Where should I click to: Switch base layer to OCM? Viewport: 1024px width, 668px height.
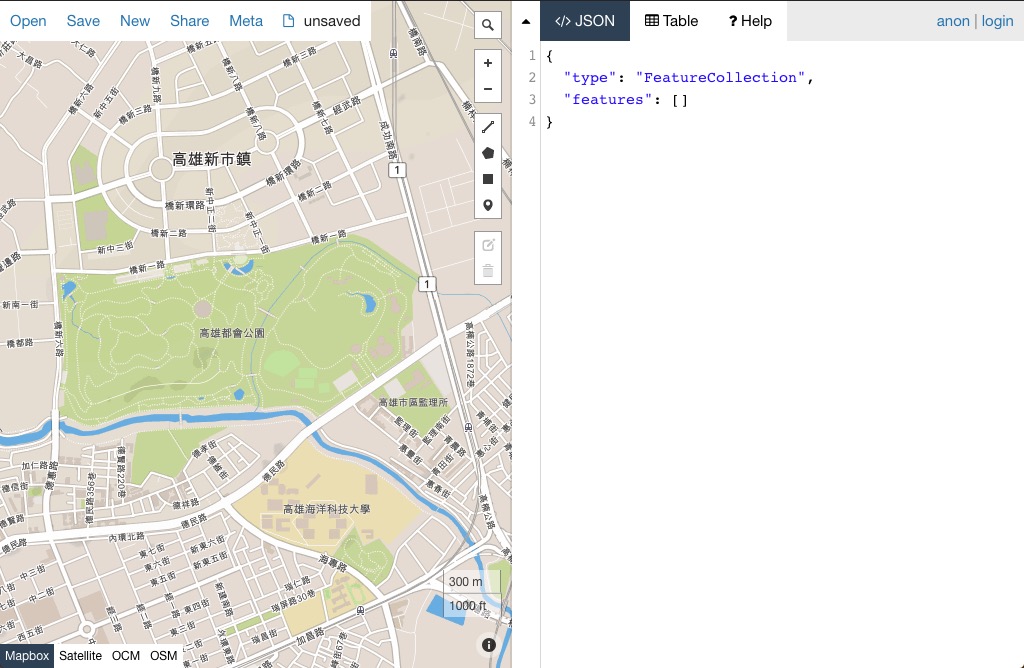pyautogui.click(x=125, y=656)
